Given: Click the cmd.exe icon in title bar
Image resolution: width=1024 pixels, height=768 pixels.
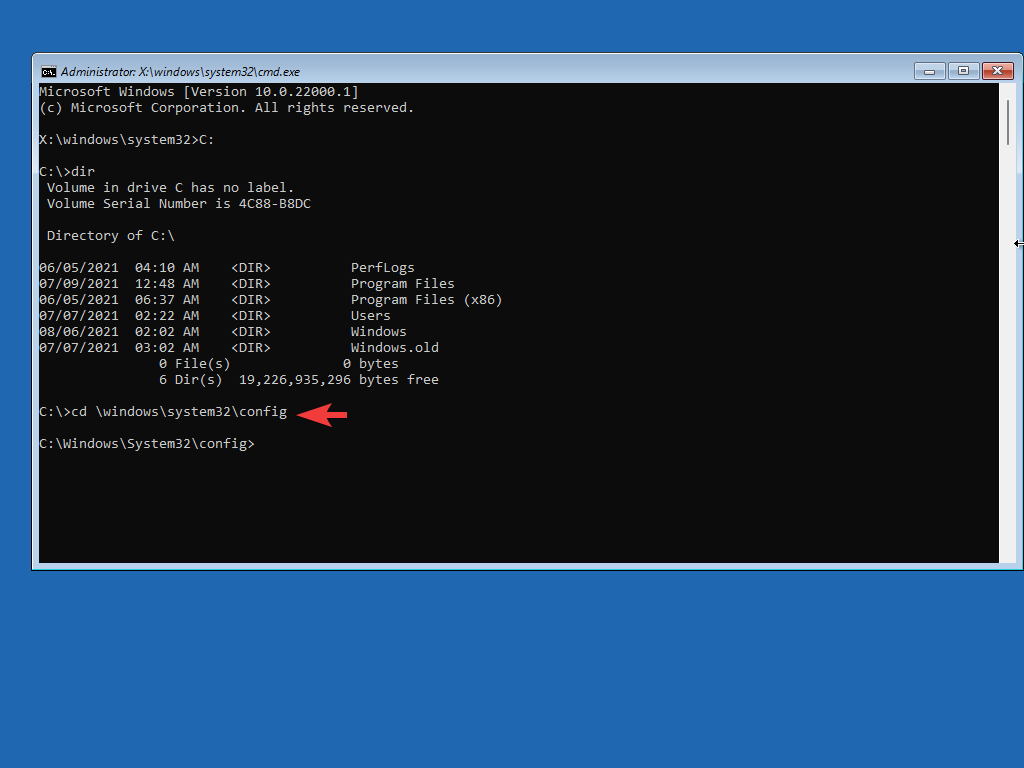Looking at the screenshot, I should pyautogui.click(x=48, y=72).
